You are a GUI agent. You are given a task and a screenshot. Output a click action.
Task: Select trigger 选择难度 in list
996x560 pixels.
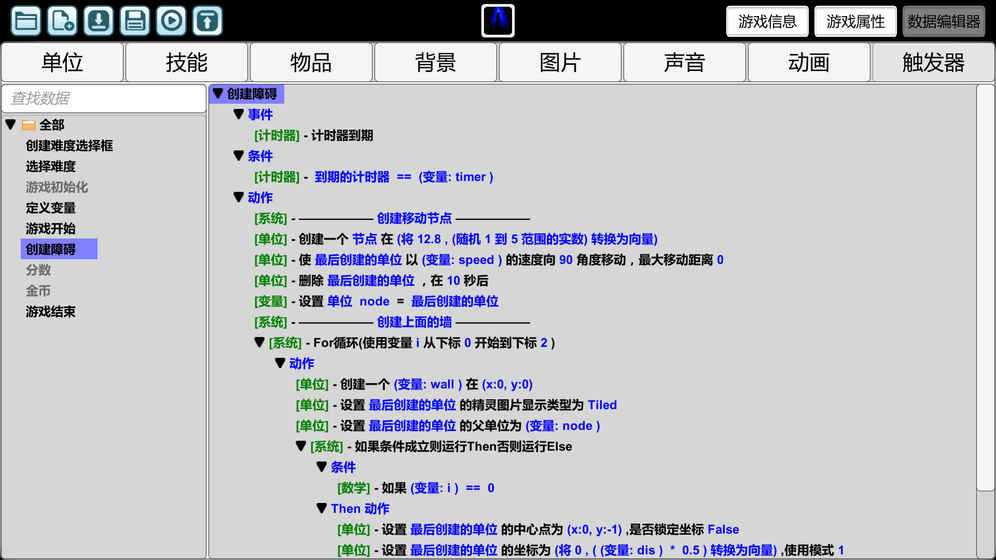click(51, 166)
